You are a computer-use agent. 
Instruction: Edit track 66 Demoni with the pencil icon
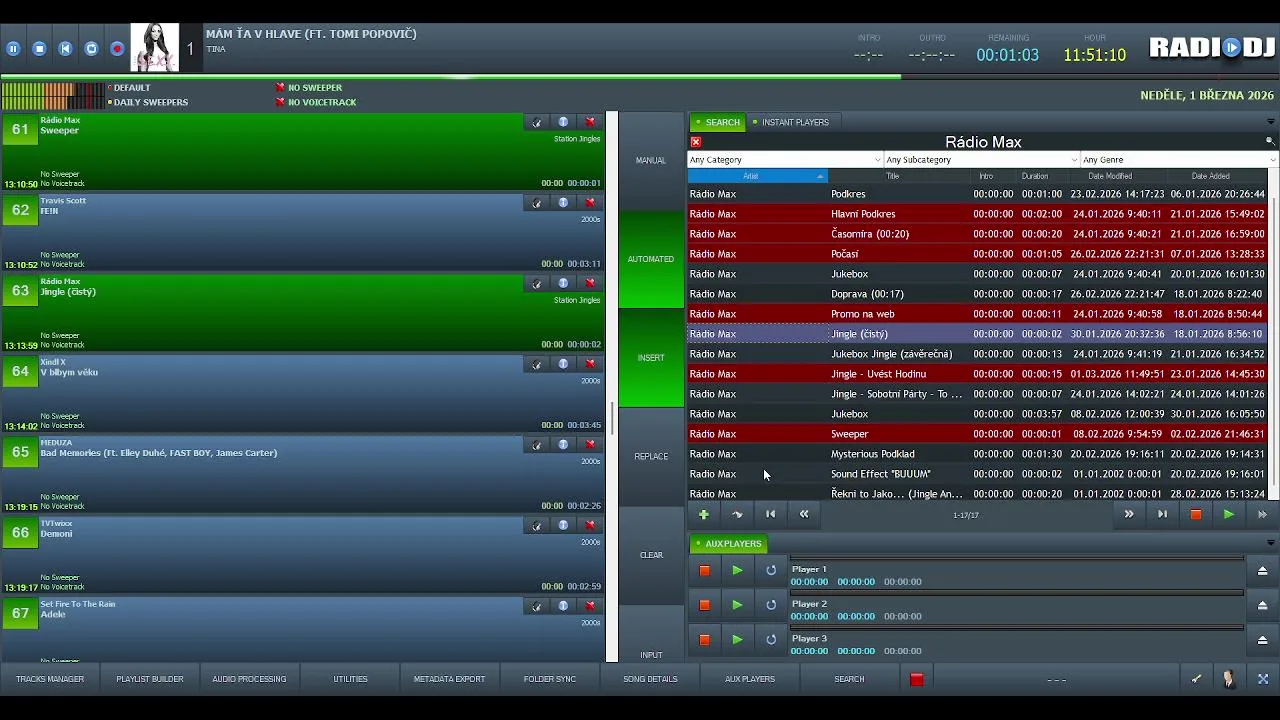coord(537,525)
